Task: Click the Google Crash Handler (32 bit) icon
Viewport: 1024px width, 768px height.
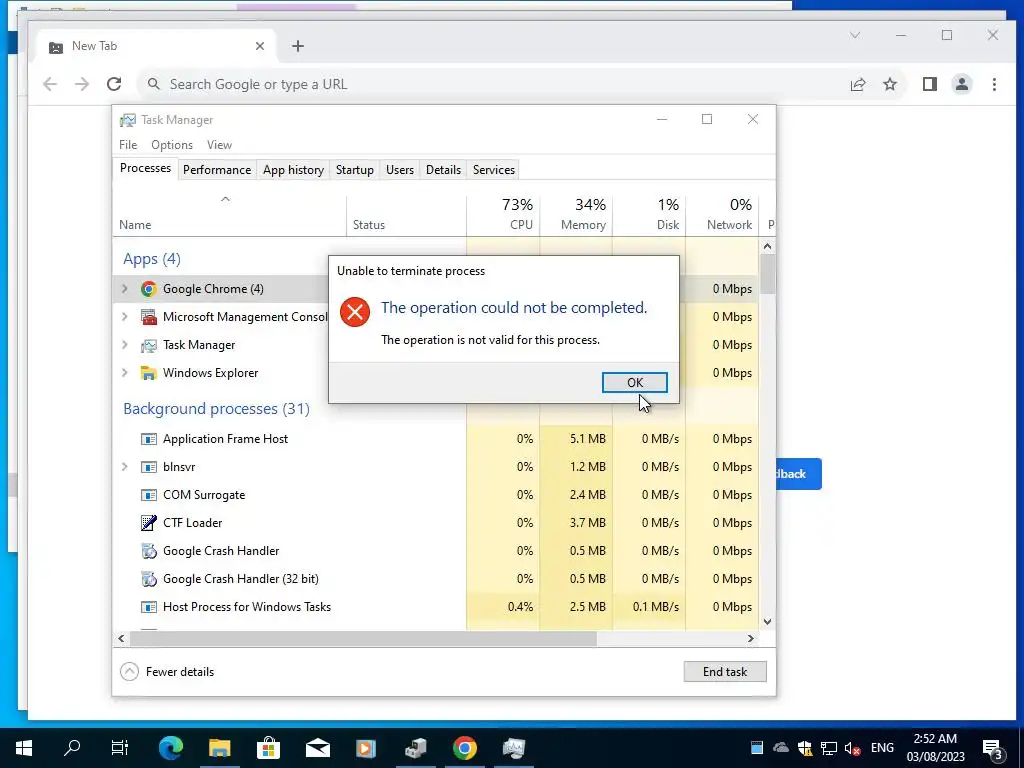Action: coord(149,579)
